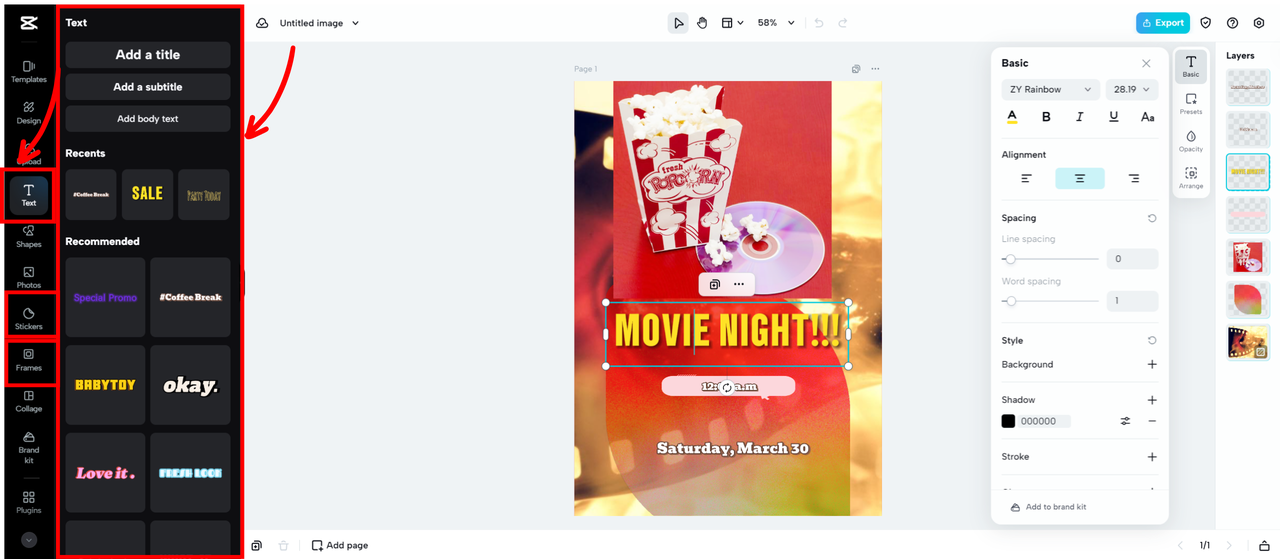The width and height of the screenshot is (1280, 559).
Task: Align text to the right
Action: [1133, 179]
